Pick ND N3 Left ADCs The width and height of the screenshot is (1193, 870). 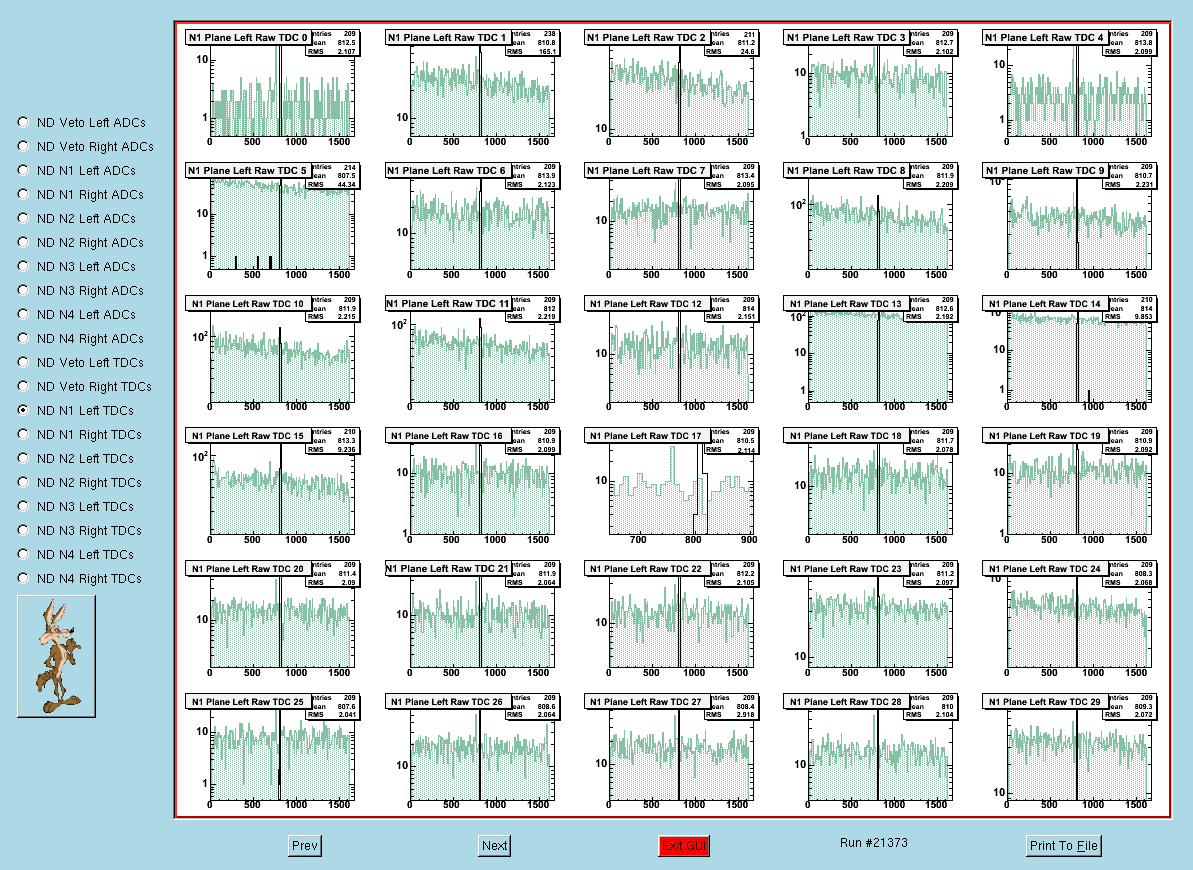(23, 266)
